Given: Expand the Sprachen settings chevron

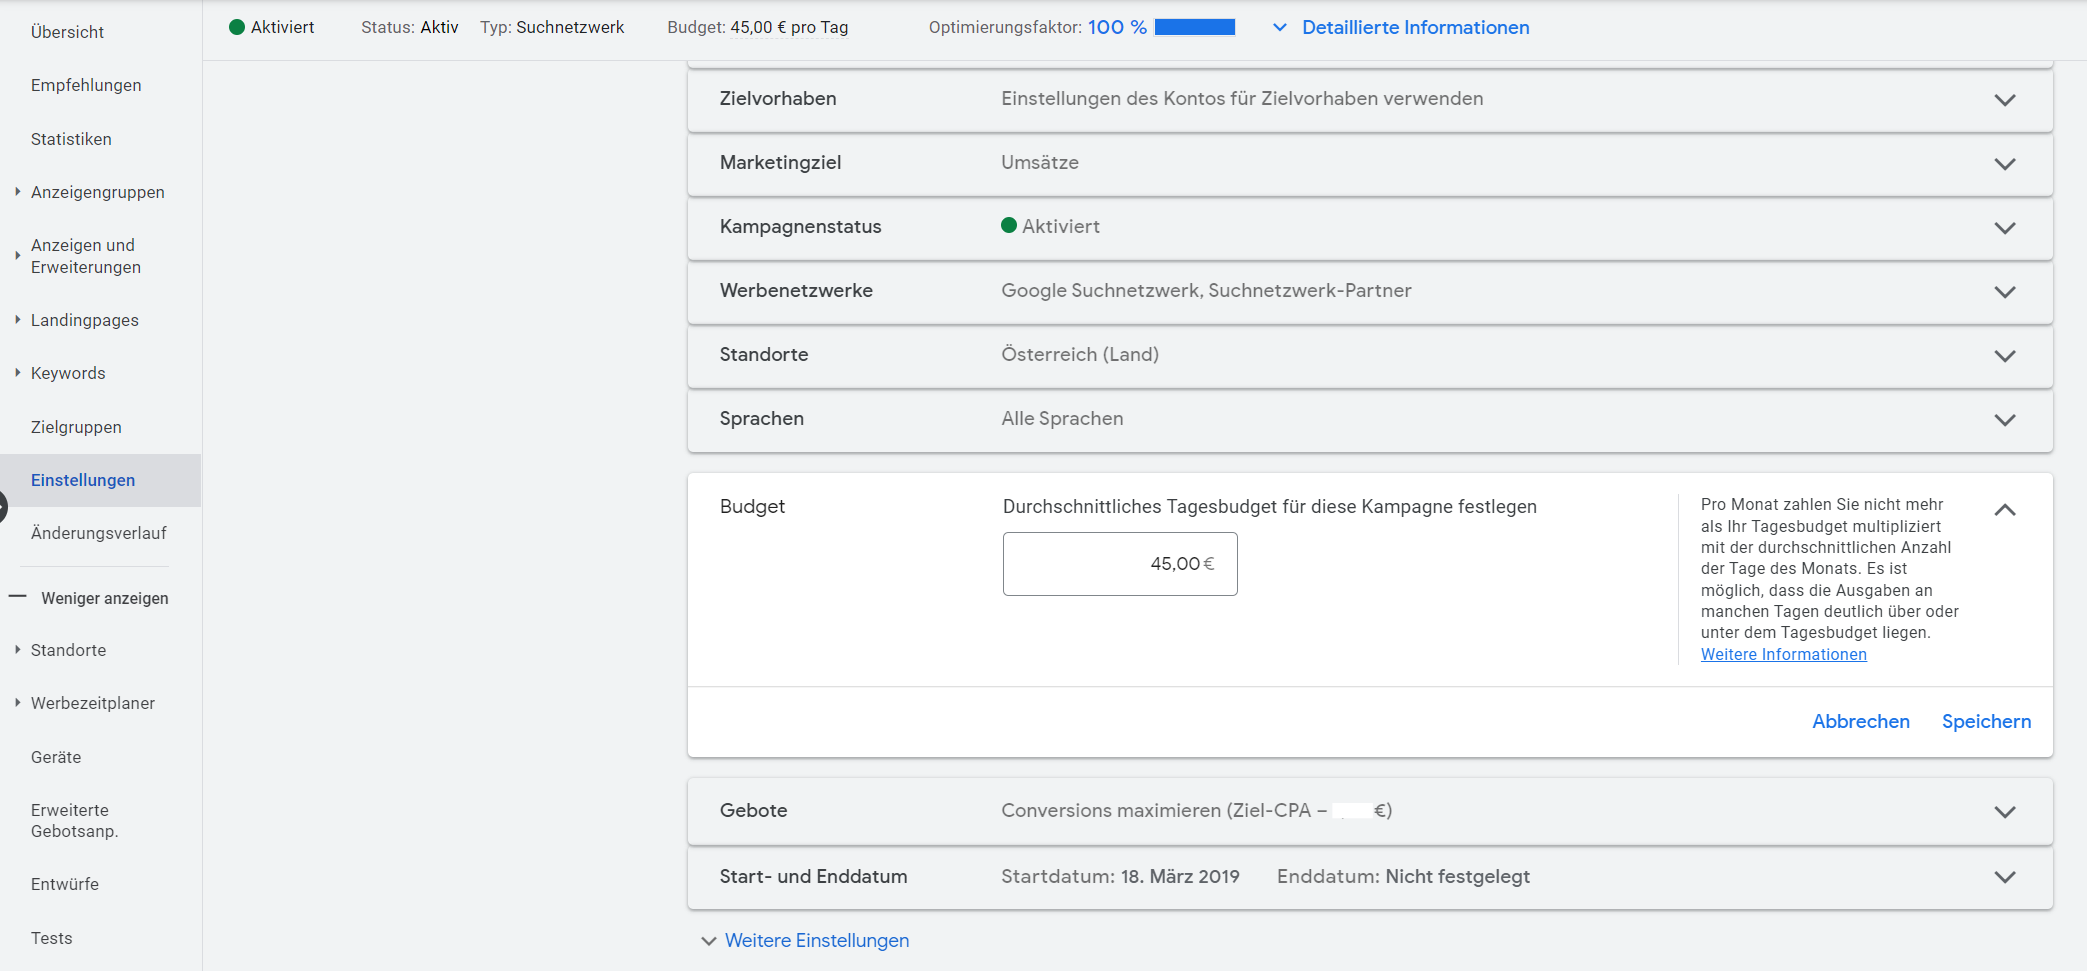Looking at the screenshot, I should [2004, 420].
